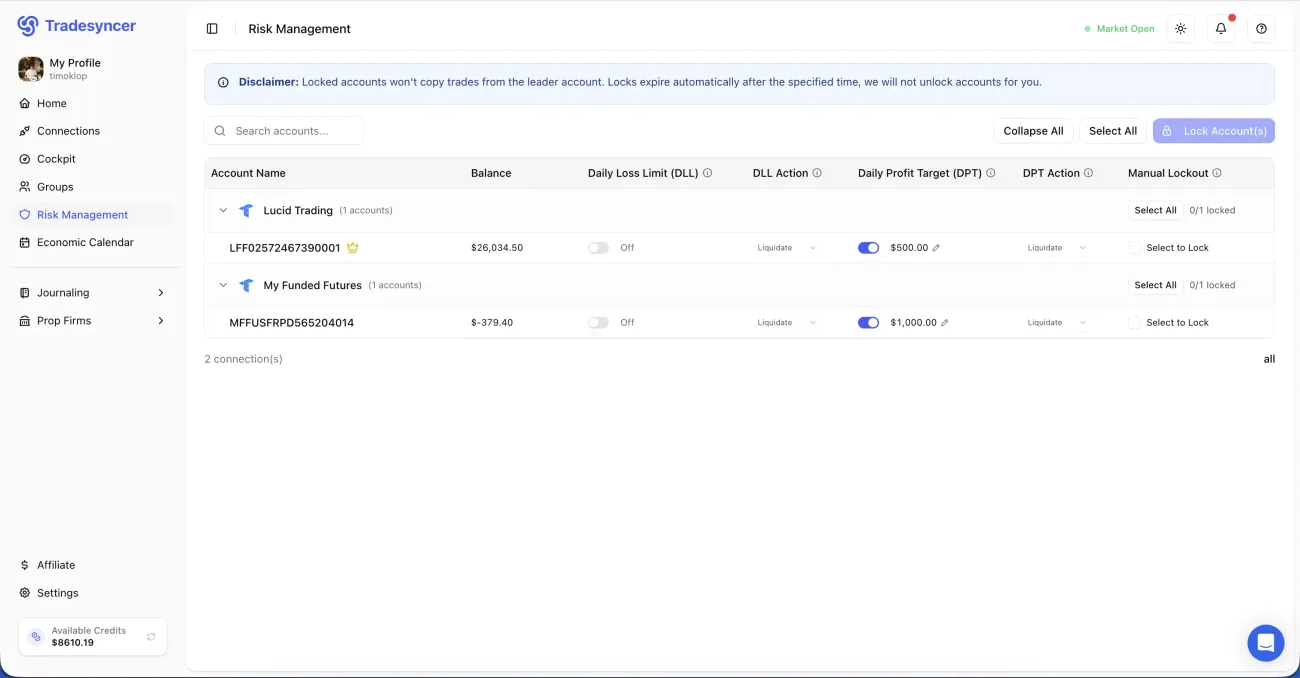The width and height of the screenshot is (1300, 678).
Task: Expand the Journaling submenu
Action: 92,293
